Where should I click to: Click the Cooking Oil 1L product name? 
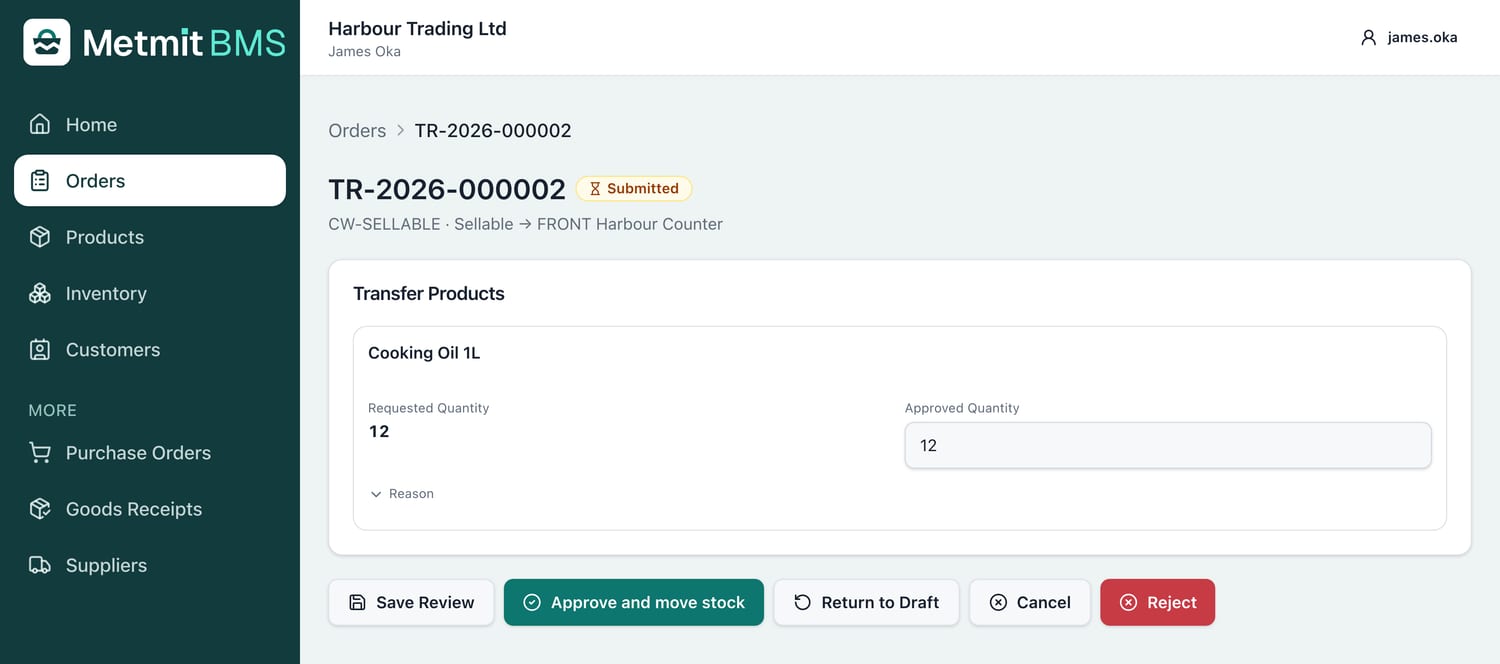[x=424, y=353]
